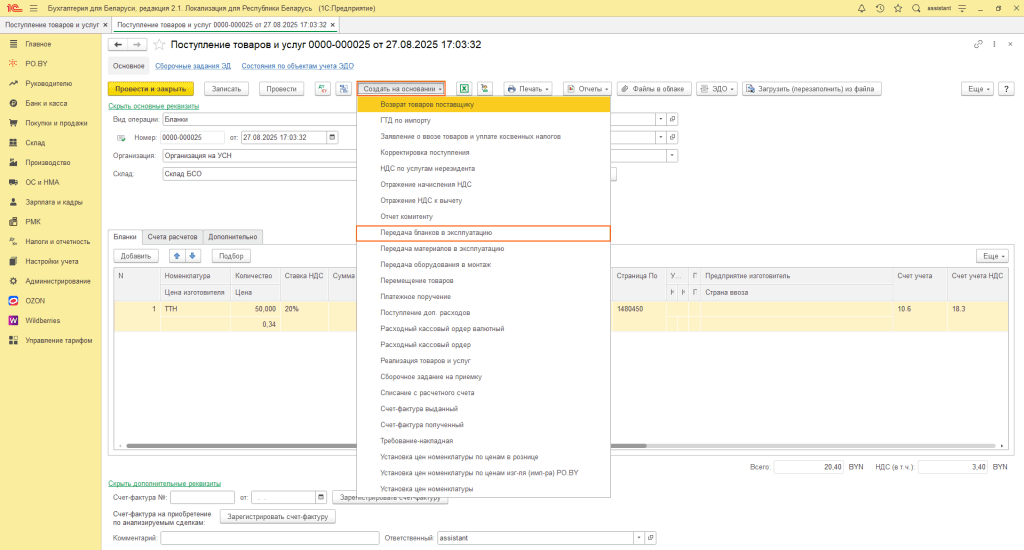Image resolution: width=1024 pixels, height=550 pixels.
Task: Expand the Отчеты dropdown
Action: 588,89
